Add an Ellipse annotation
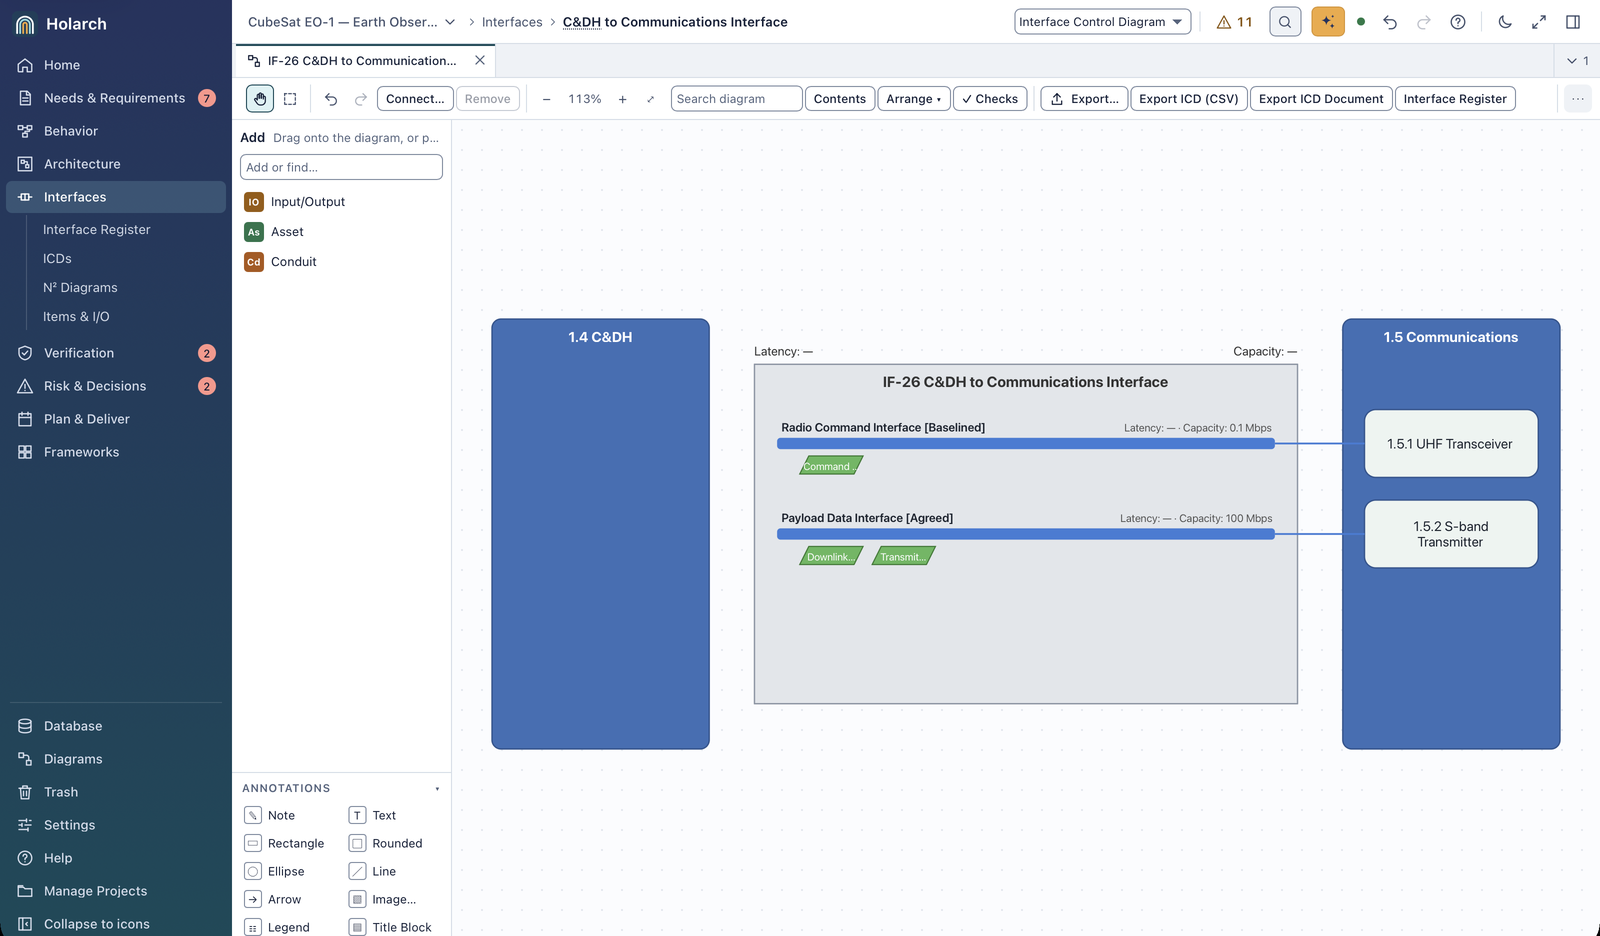1600x936 pixels. pos(275,871)
